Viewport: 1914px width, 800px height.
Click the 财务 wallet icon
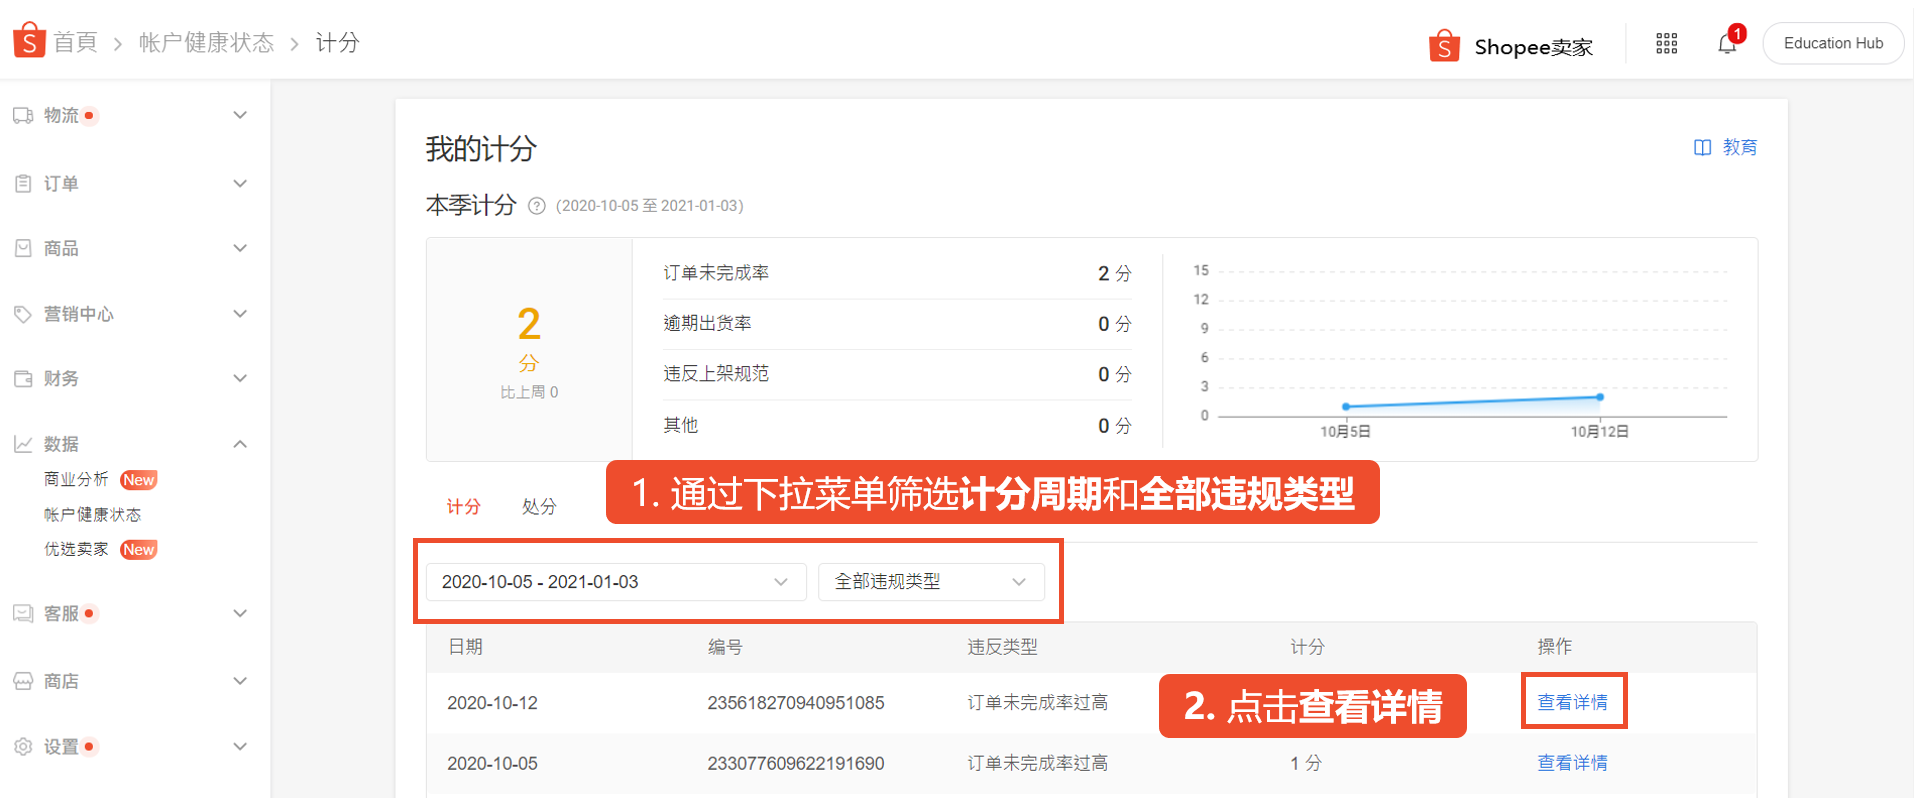23,379
